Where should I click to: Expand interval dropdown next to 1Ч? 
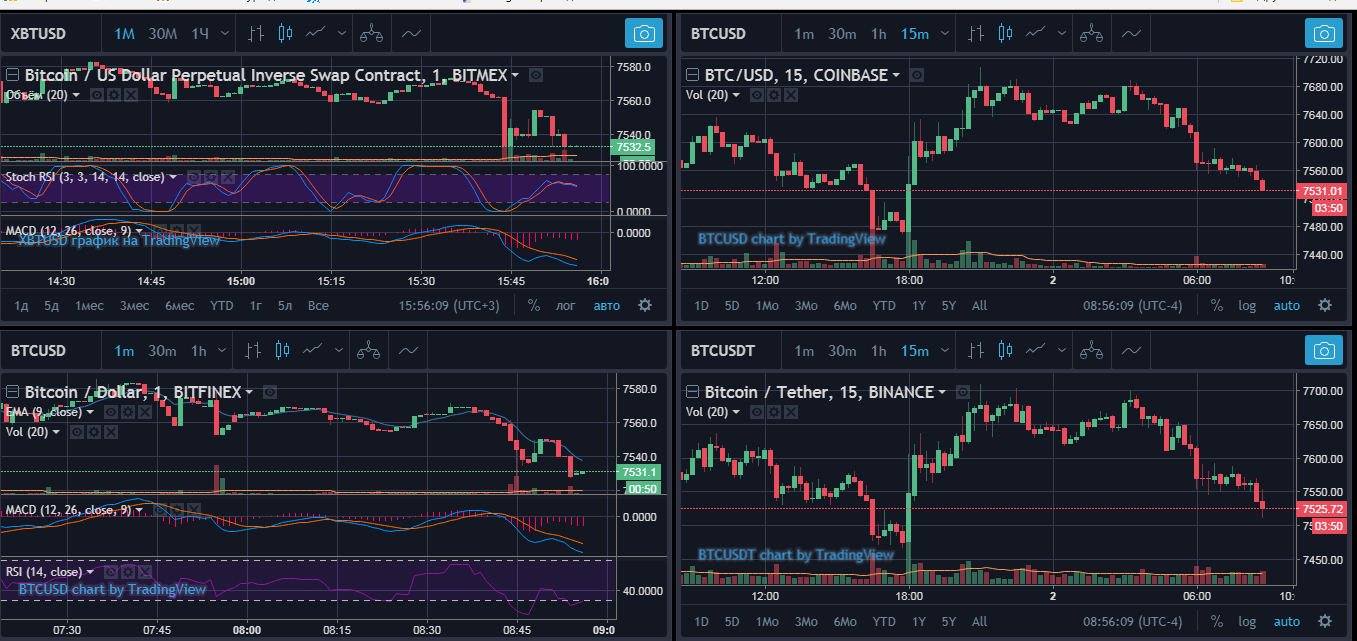tap(225, 33)
